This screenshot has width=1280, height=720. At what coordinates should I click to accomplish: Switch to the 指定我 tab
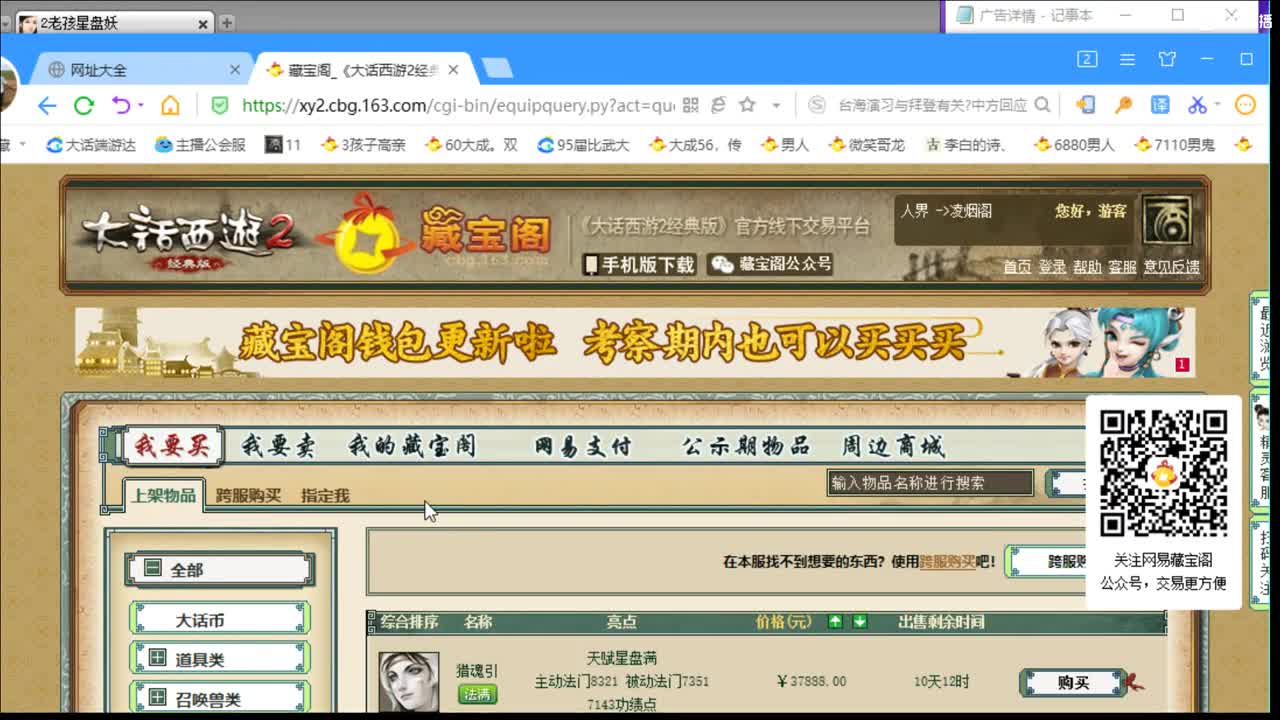pyautogui.click(x=325, y=496)
